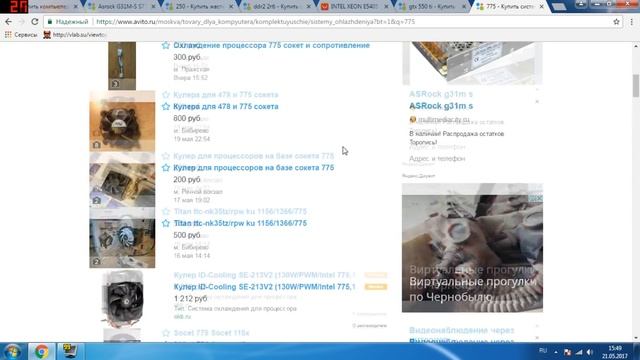The height and width of the screenshot is (360, 640).
Task: Bookmark this page with the star icon
Action: pyautogui.click(x=616, y=22)
